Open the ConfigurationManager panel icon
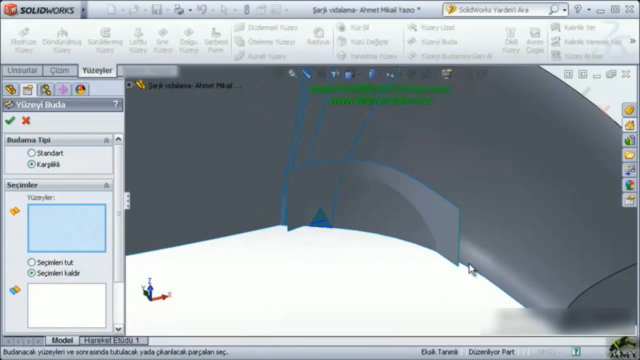Screen dimensions: 640x360 45,89
